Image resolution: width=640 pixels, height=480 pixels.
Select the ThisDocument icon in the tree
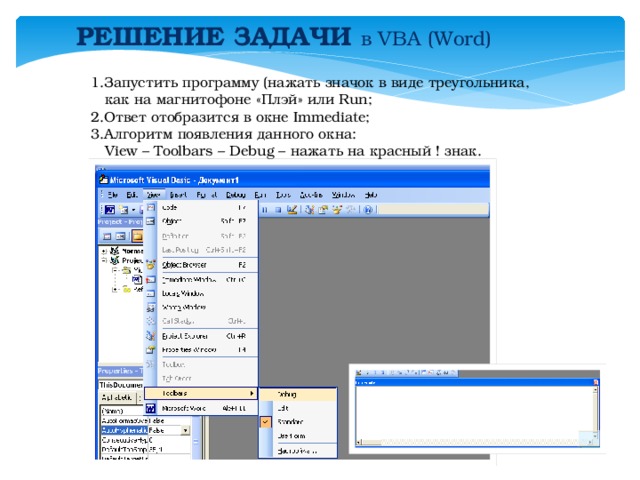(137, 280)
